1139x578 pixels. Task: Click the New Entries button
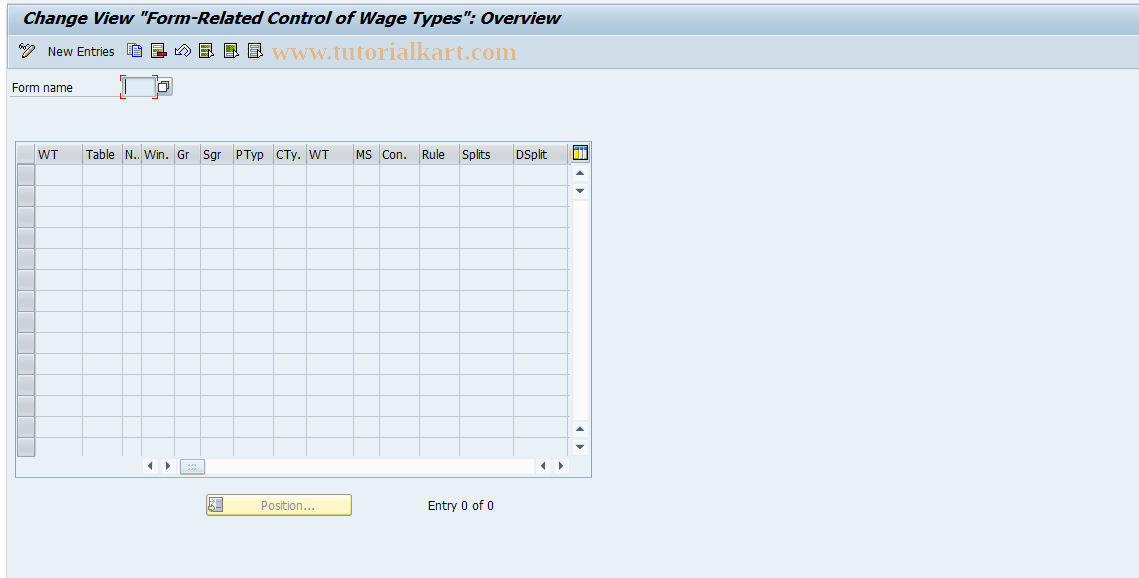[x=81, y=52]
